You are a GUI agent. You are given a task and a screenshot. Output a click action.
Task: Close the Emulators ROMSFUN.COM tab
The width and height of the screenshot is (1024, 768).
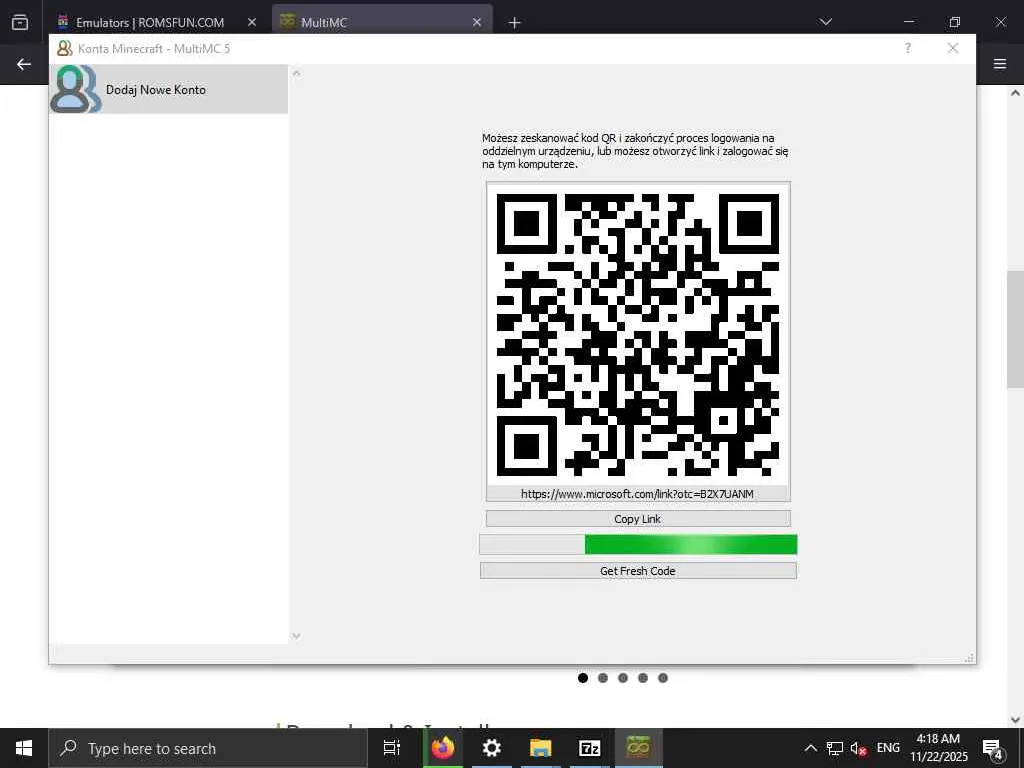pos(252,22)
